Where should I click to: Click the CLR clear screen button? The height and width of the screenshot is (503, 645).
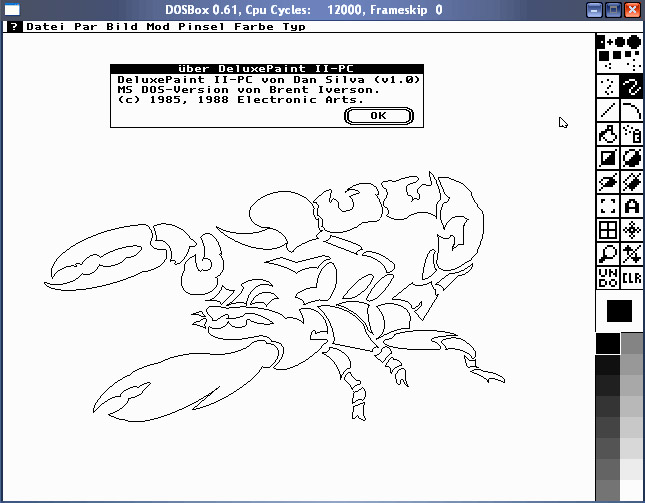[631, 277]
